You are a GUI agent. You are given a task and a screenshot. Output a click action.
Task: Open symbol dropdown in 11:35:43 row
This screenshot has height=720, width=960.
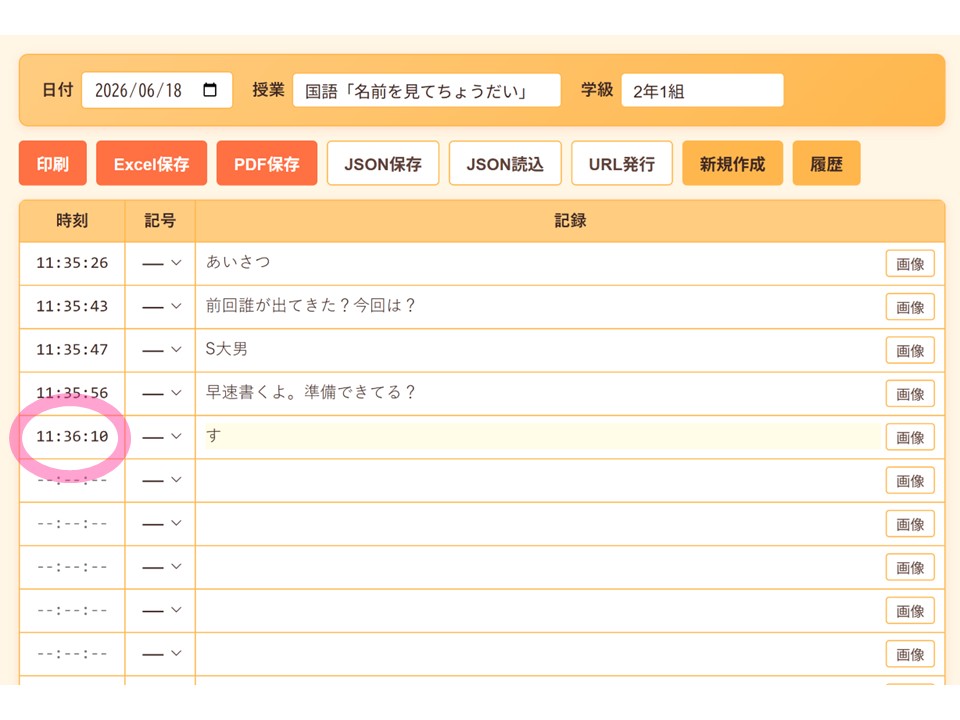tap(161, 307)
